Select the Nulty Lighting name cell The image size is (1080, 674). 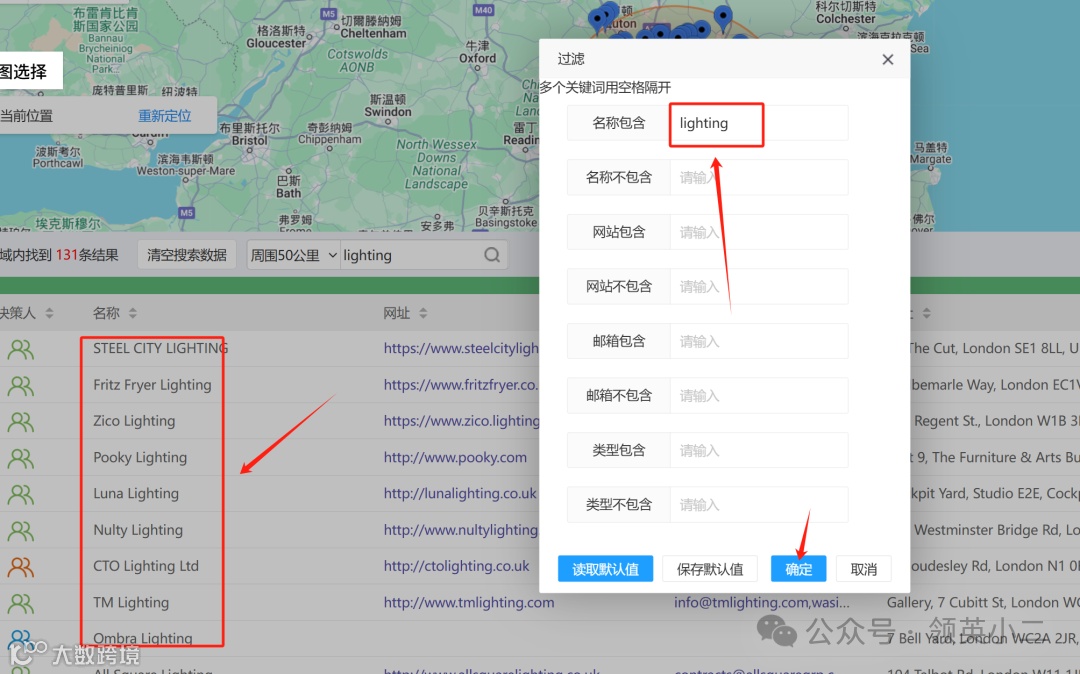(x=138, y=530)
